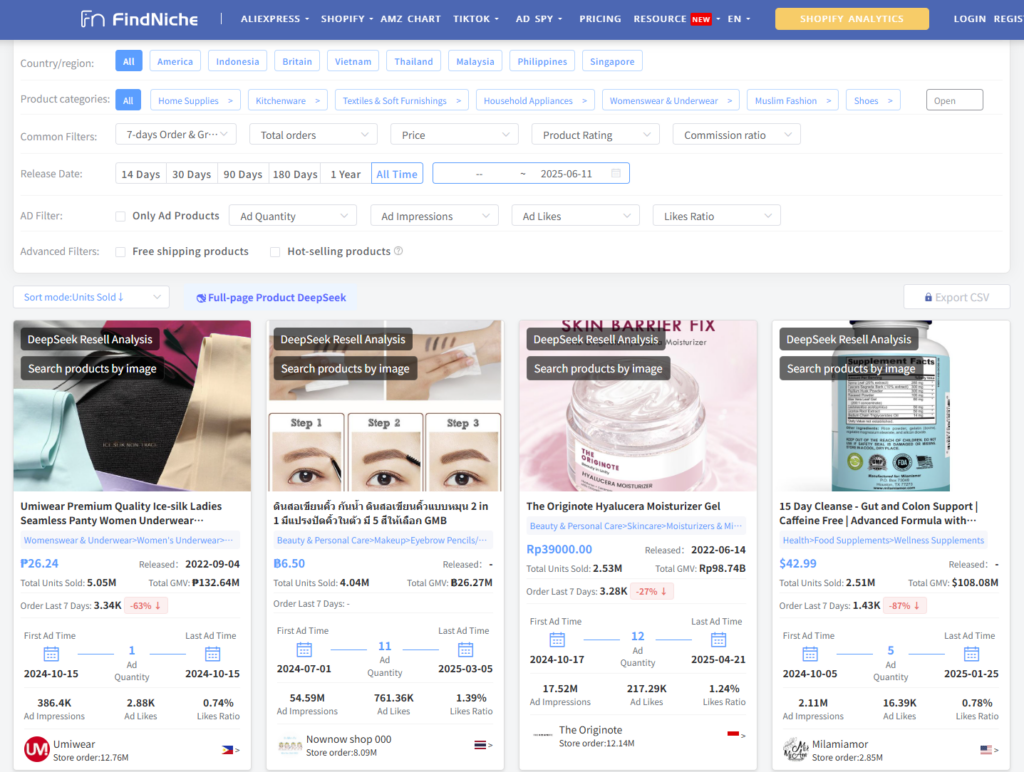Viewport: 1024px width, 772px height.
Task: Open The Originote moisturizer product image
Action: [638, 405]
